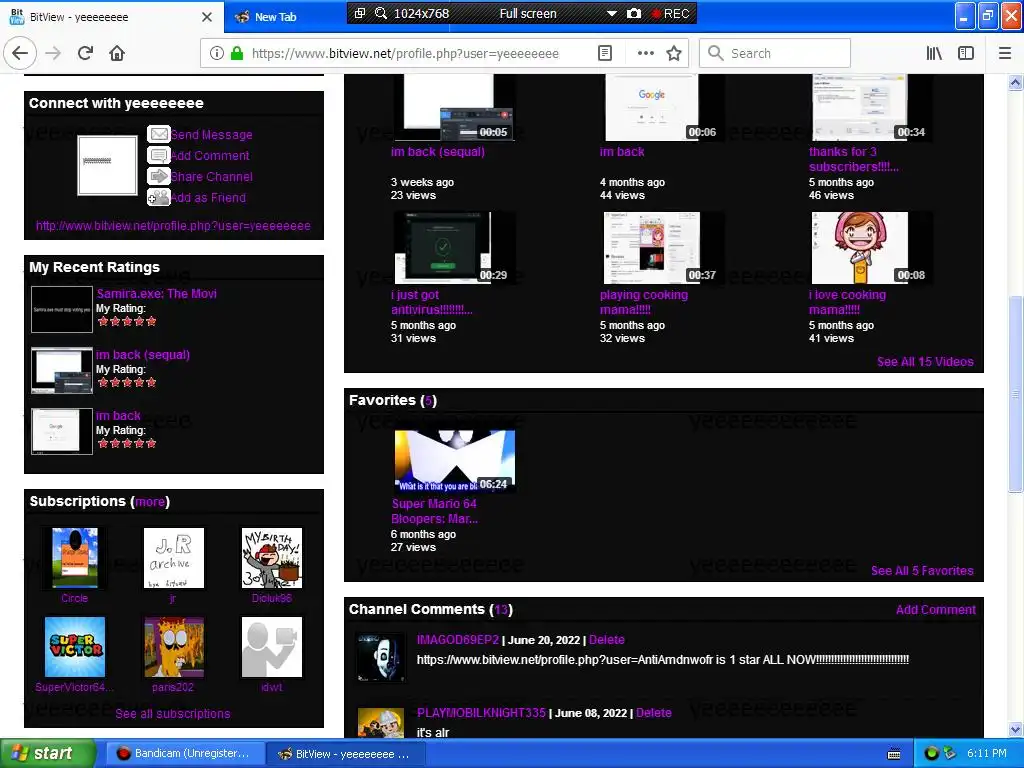Select the BitView - yeeeeeeee tab

pos(111,17)
